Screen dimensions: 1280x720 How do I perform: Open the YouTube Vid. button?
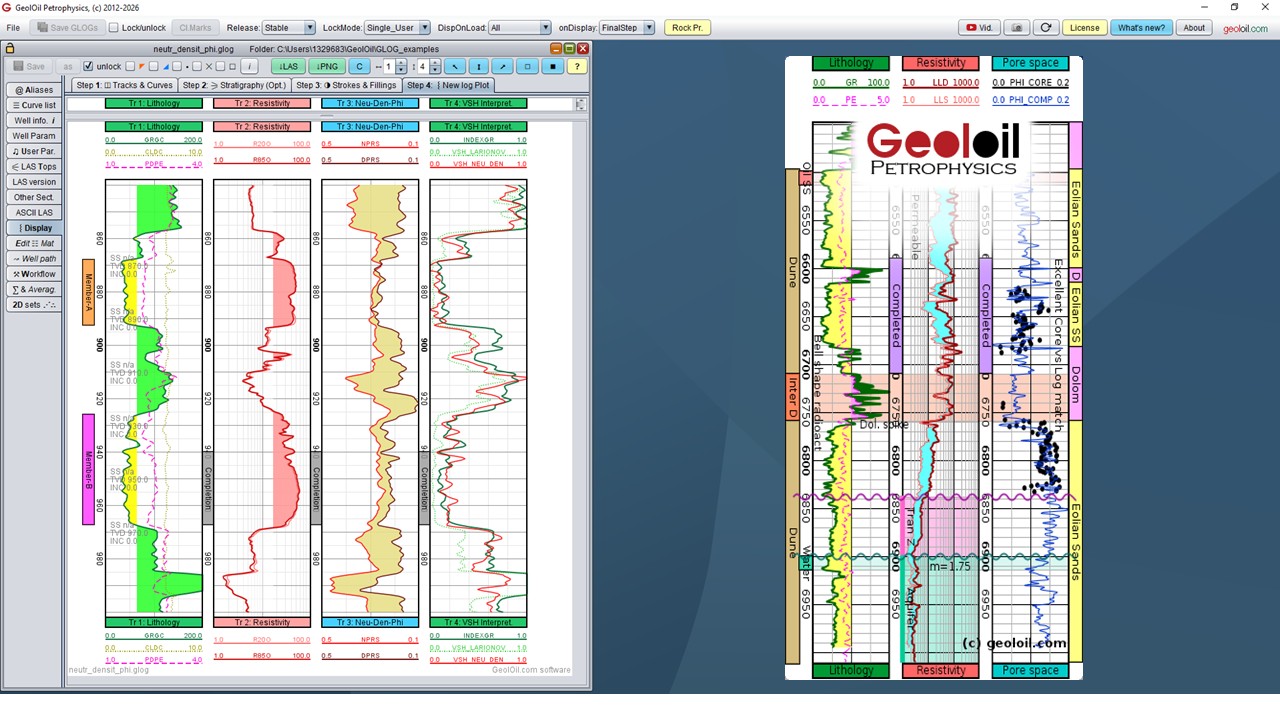click(x=980, y=28)
